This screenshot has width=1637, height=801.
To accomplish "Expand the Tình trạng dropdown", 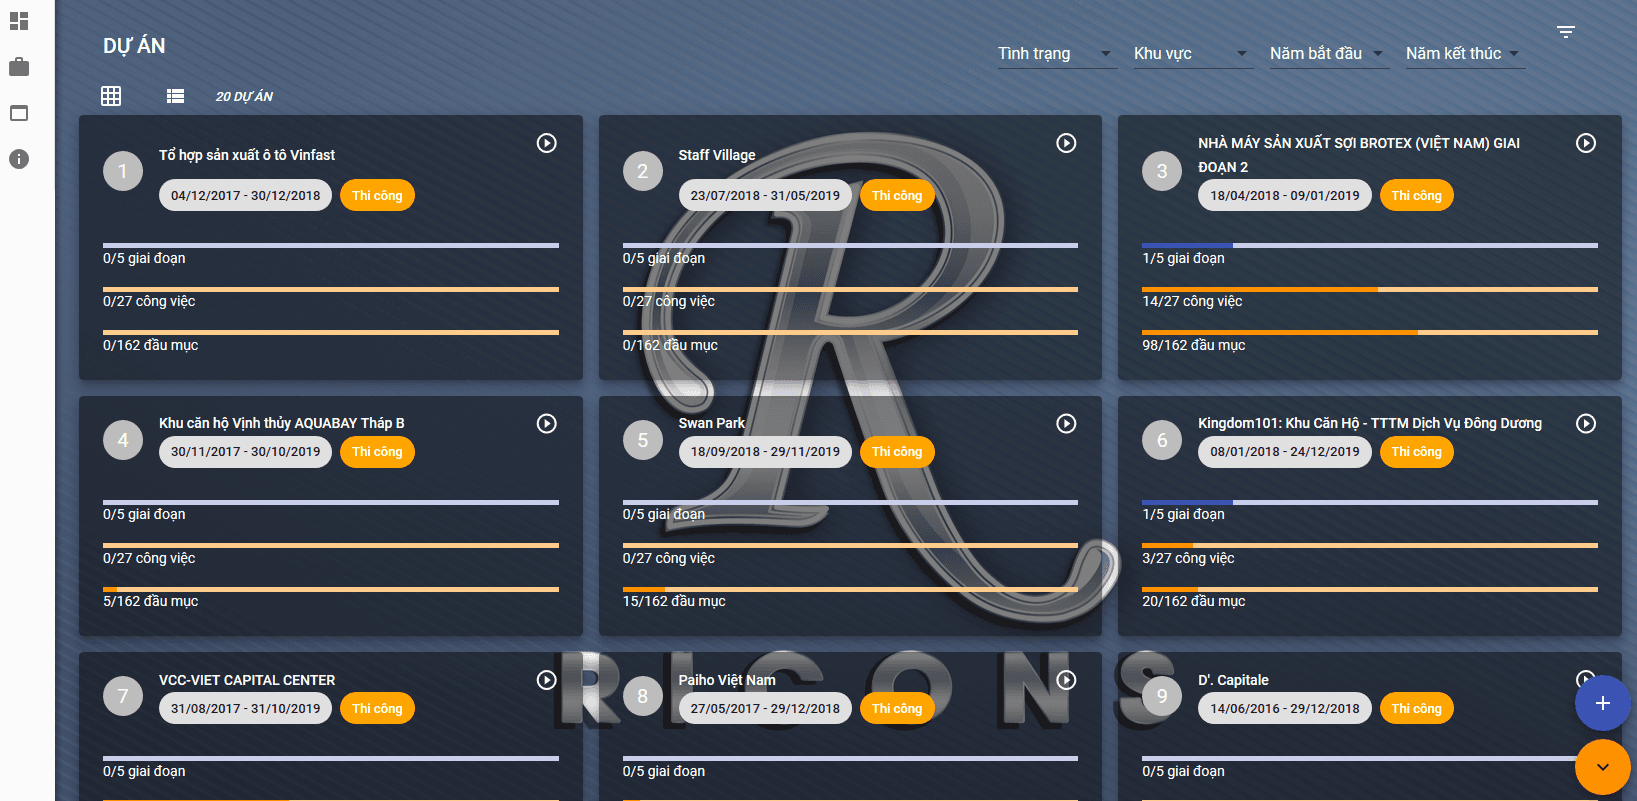I will (1056, 54).
